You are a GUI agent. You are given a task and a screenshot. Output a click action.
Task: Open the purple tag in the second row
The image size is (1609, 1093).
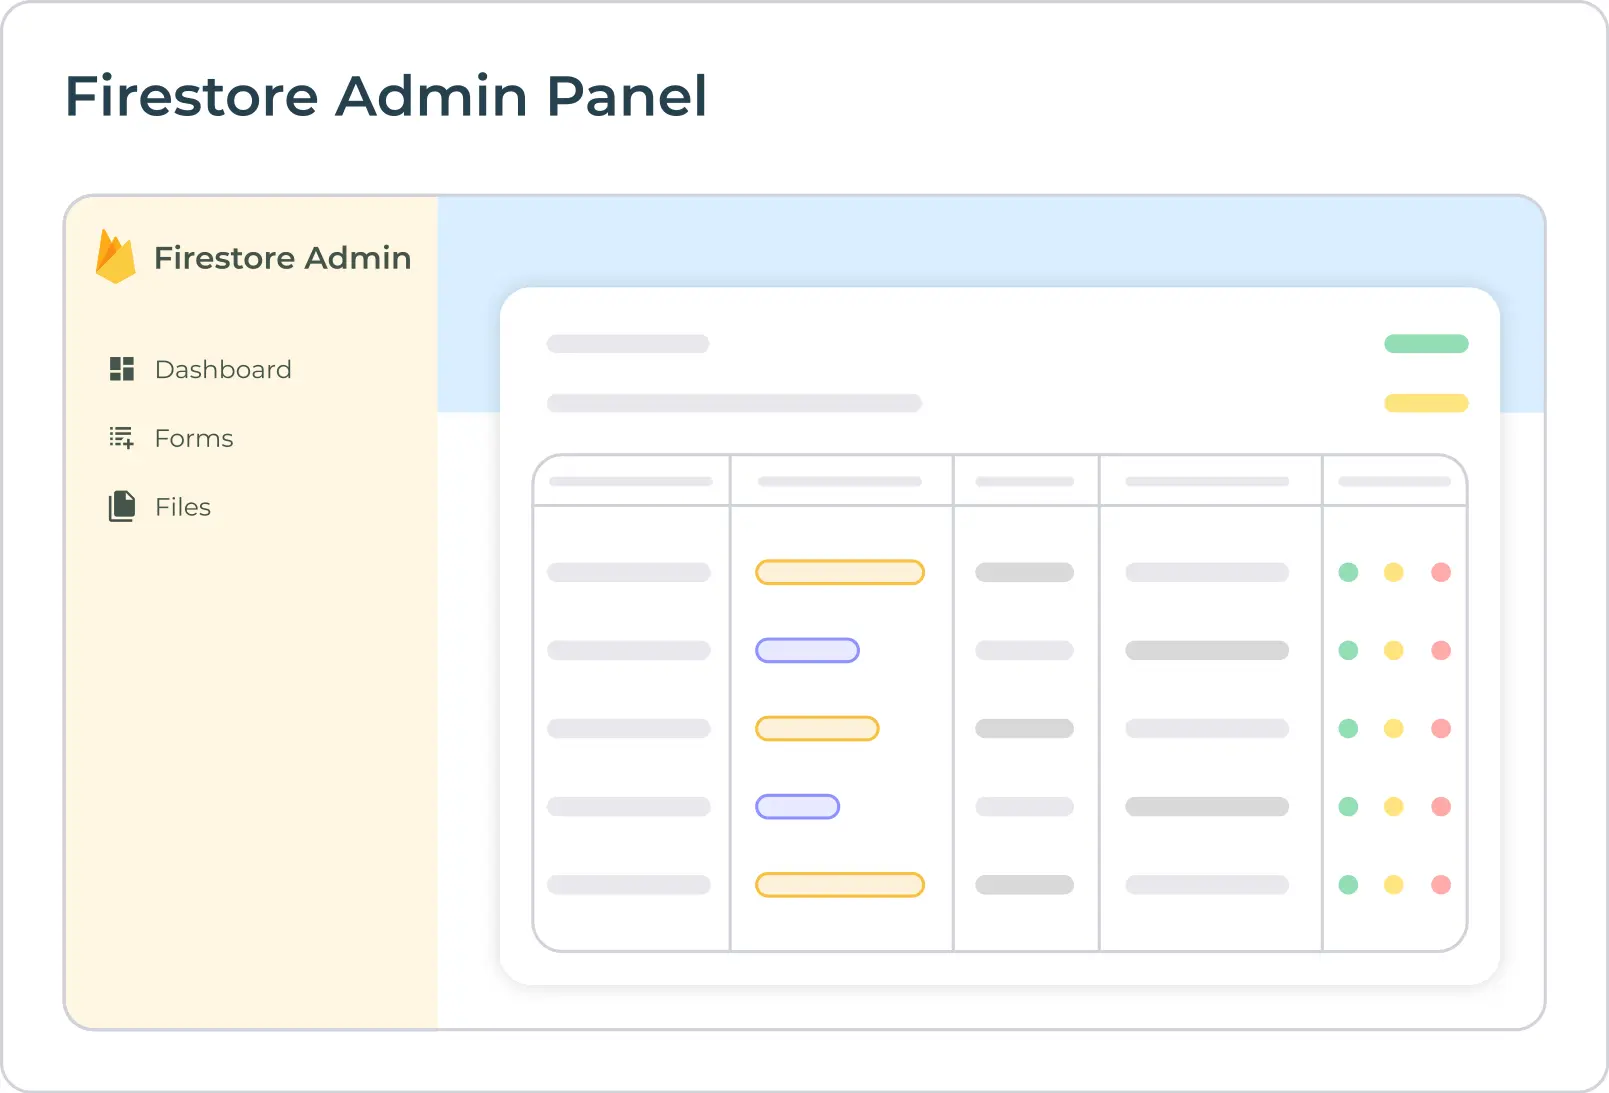[x=807, y=650]
